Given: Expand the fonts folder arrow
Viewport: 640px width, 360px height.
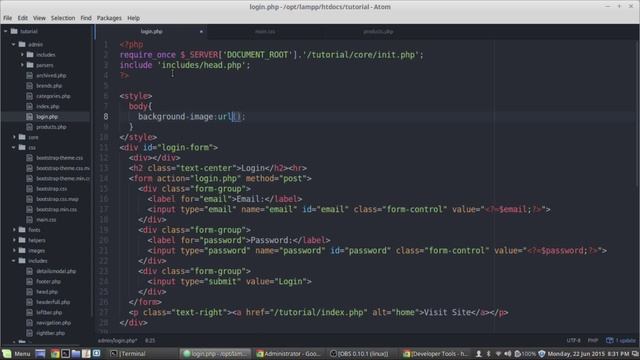Looking at the screenshot, I should [14, 230].
